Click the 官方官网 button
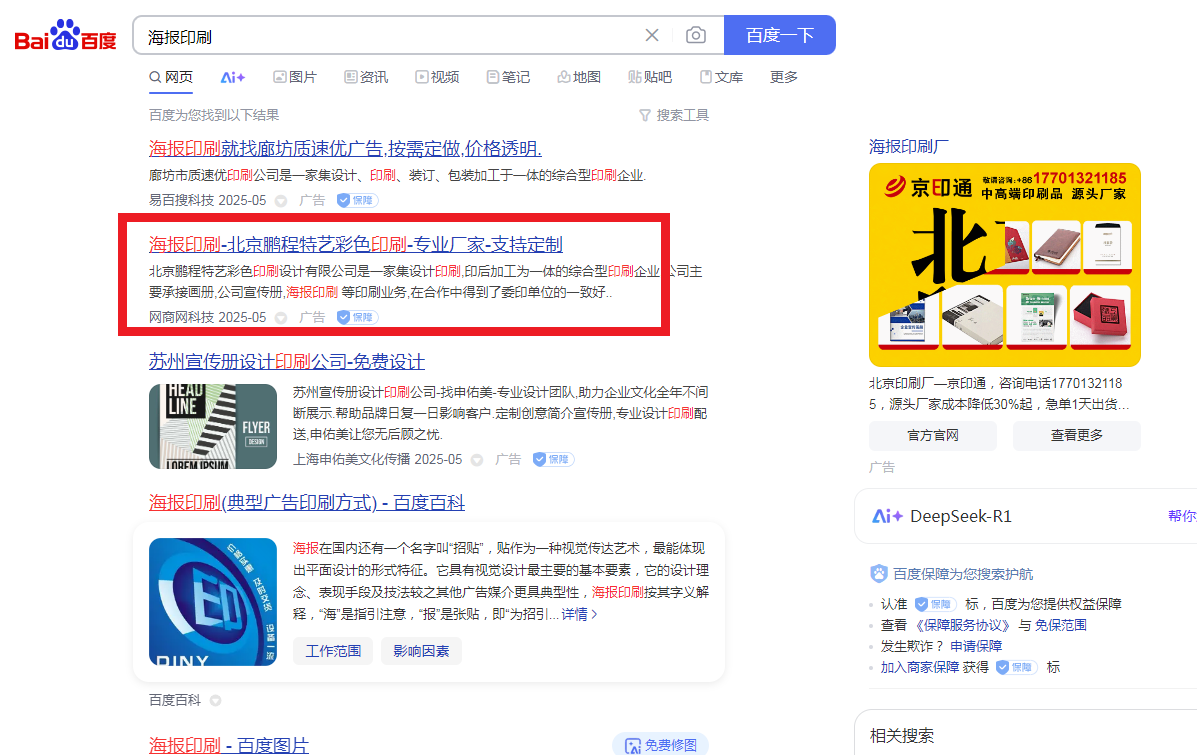 pyautogui.click(x=932, y=435)
